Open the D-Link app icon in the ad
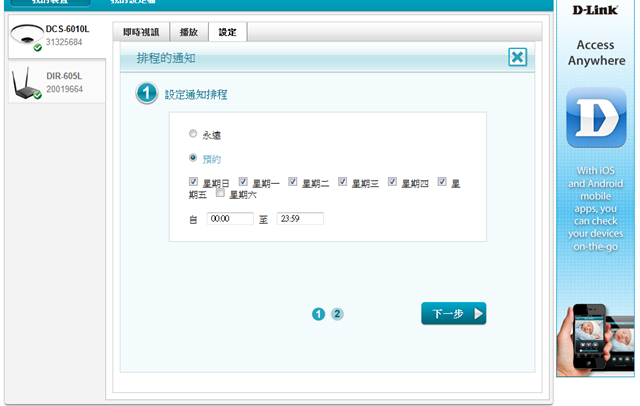 coord(596,118)
